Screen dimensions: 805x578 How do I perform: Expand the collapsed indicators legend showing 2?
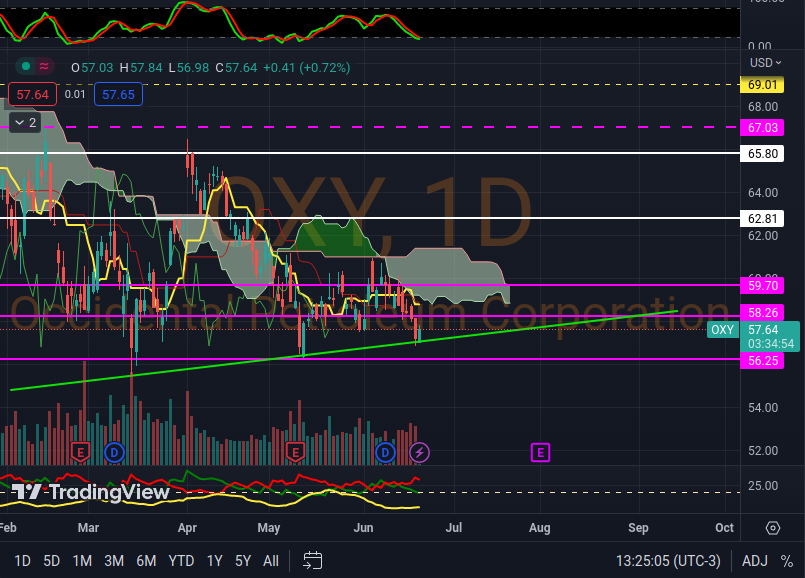(x=26, y=123)
